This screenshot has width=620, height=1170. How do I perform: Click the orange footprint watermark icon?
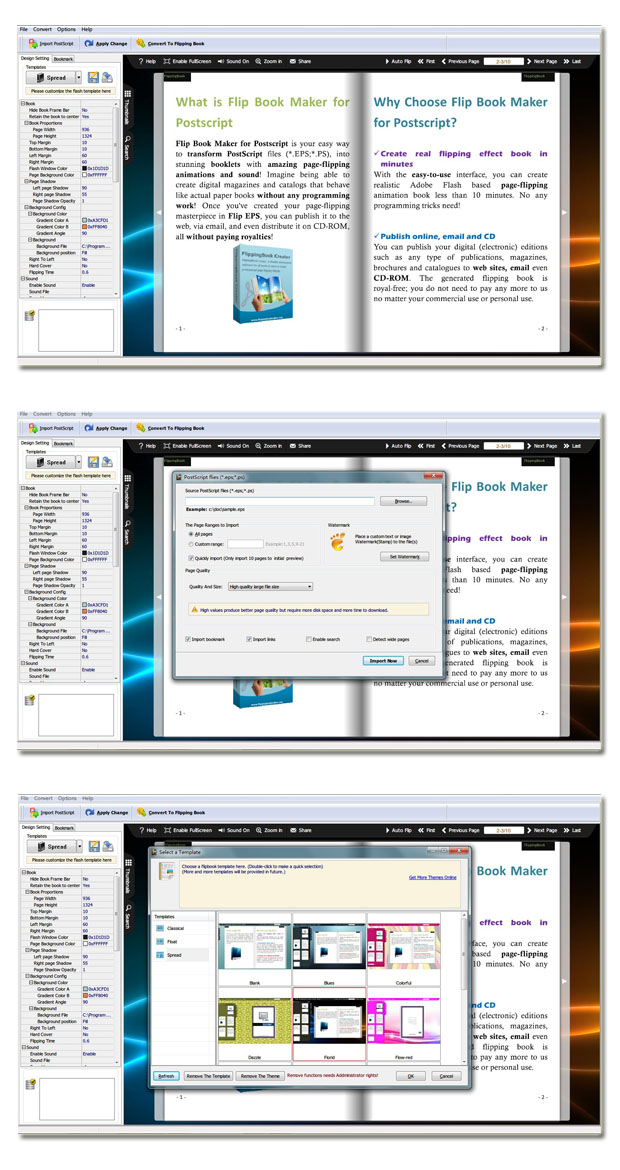337,543
